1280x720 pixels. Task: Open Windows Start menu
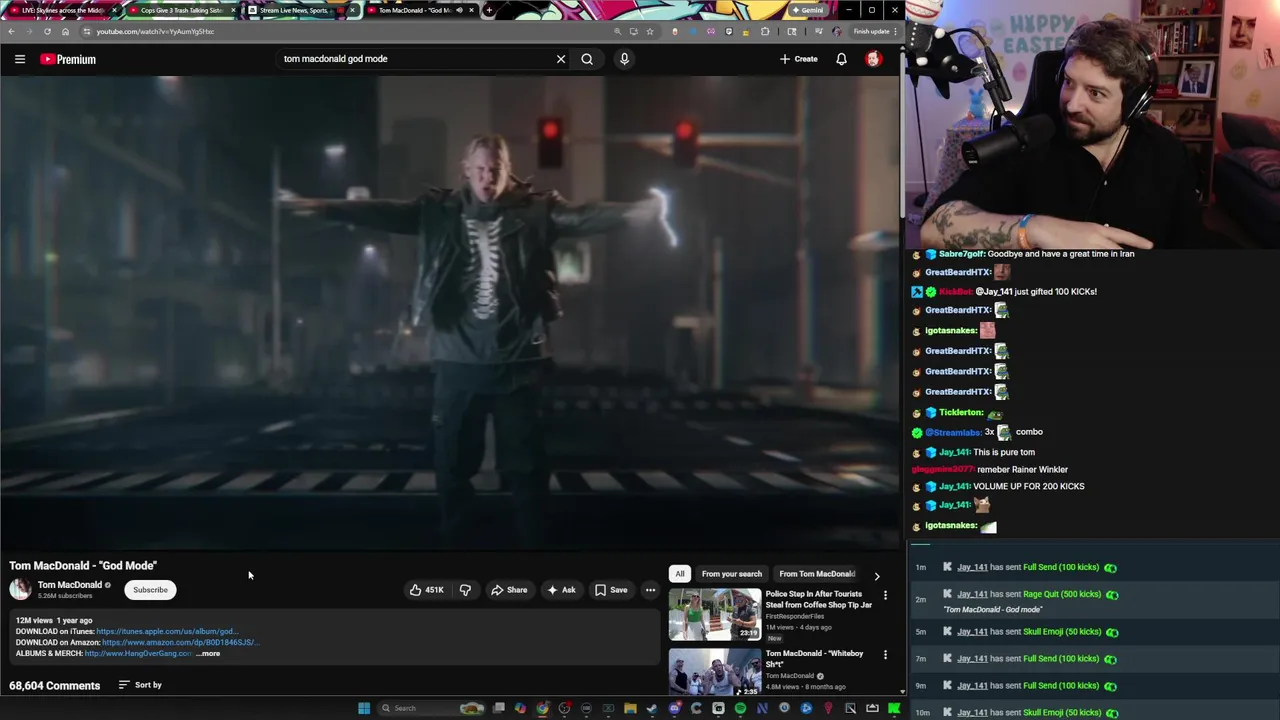(x=364, y=708)
